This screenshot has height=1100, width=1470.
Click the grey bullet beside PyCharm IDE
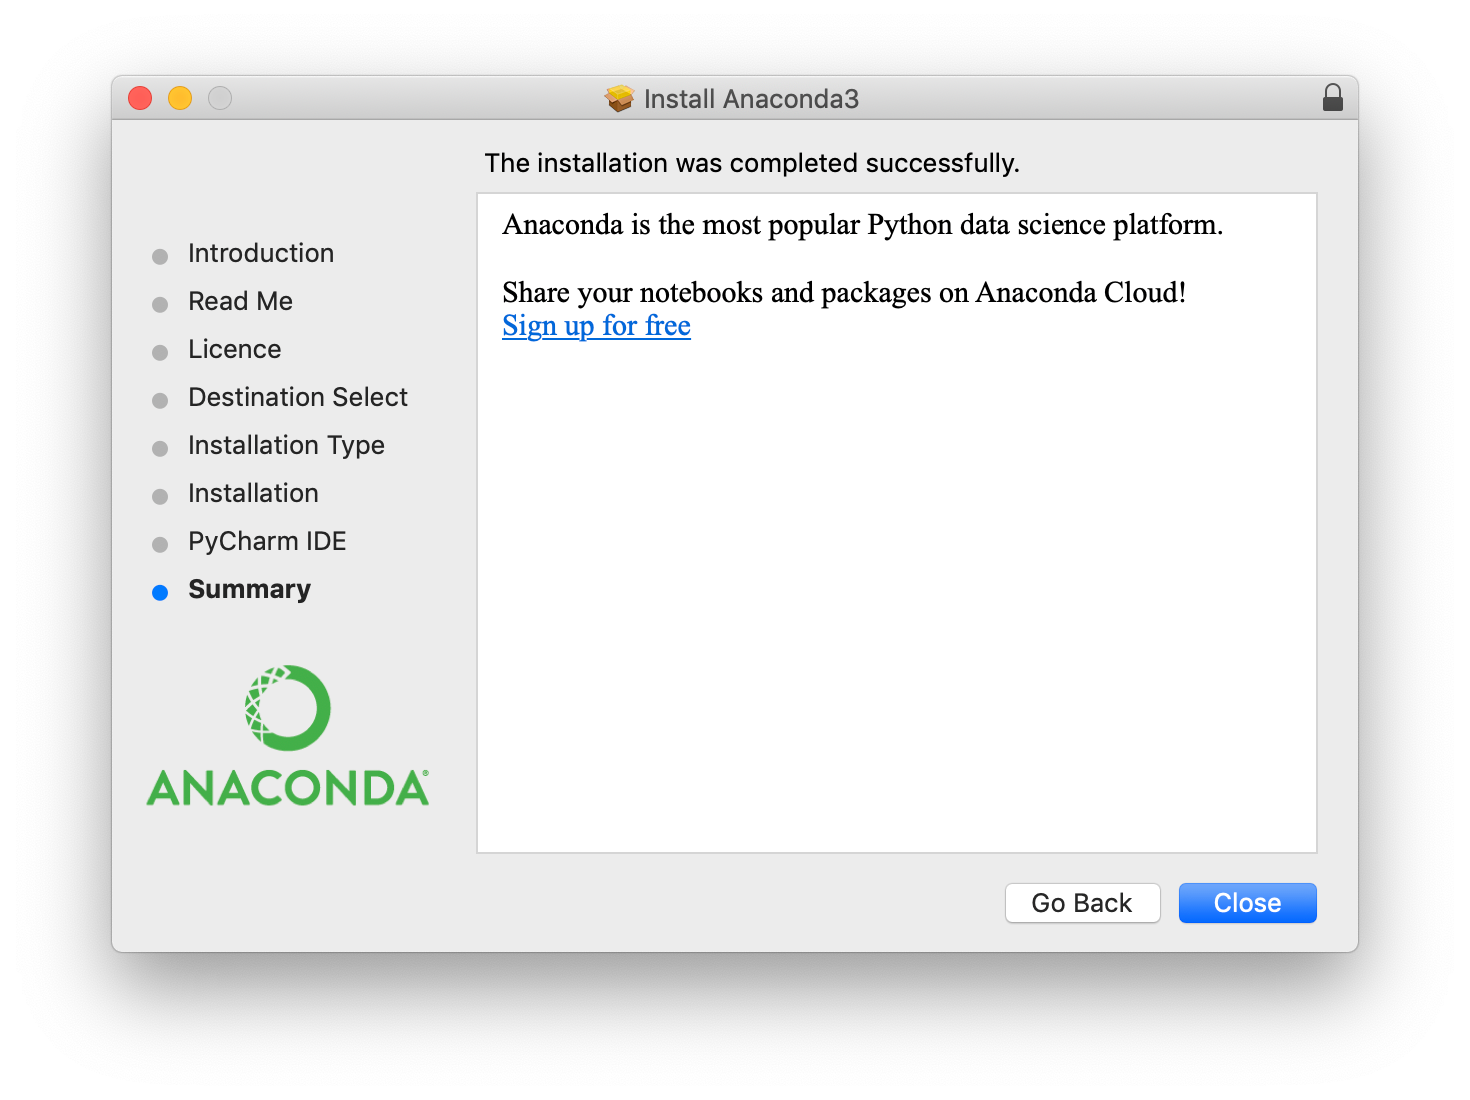[160, 544]
